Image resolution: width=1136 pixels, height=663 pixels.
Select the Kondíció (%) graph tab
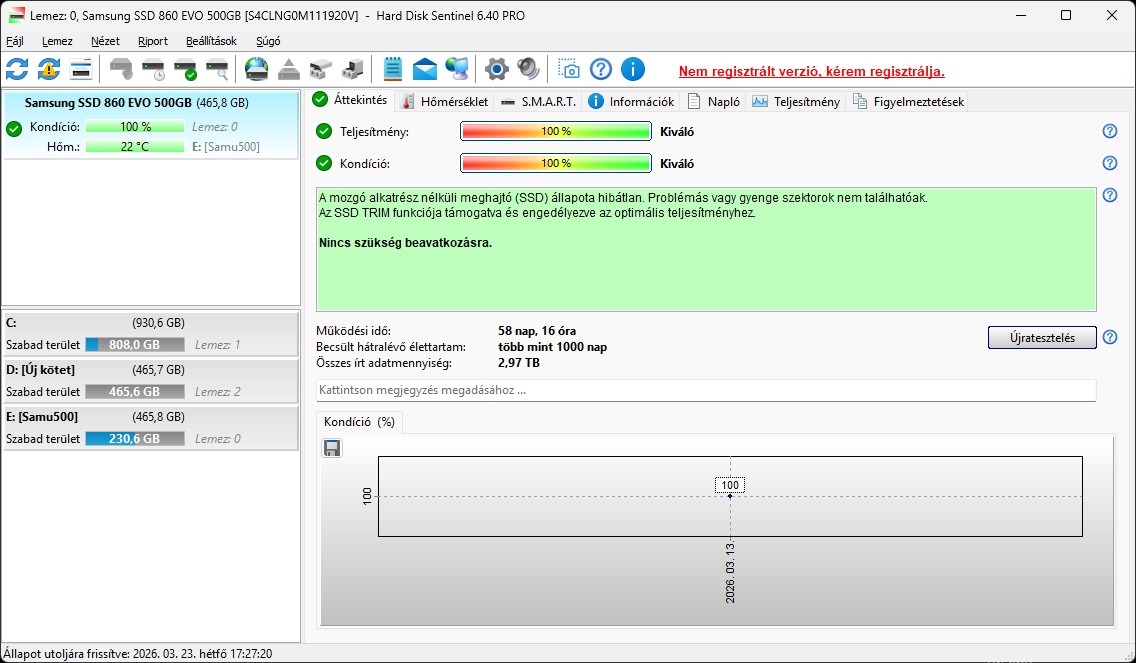[359, 422]
